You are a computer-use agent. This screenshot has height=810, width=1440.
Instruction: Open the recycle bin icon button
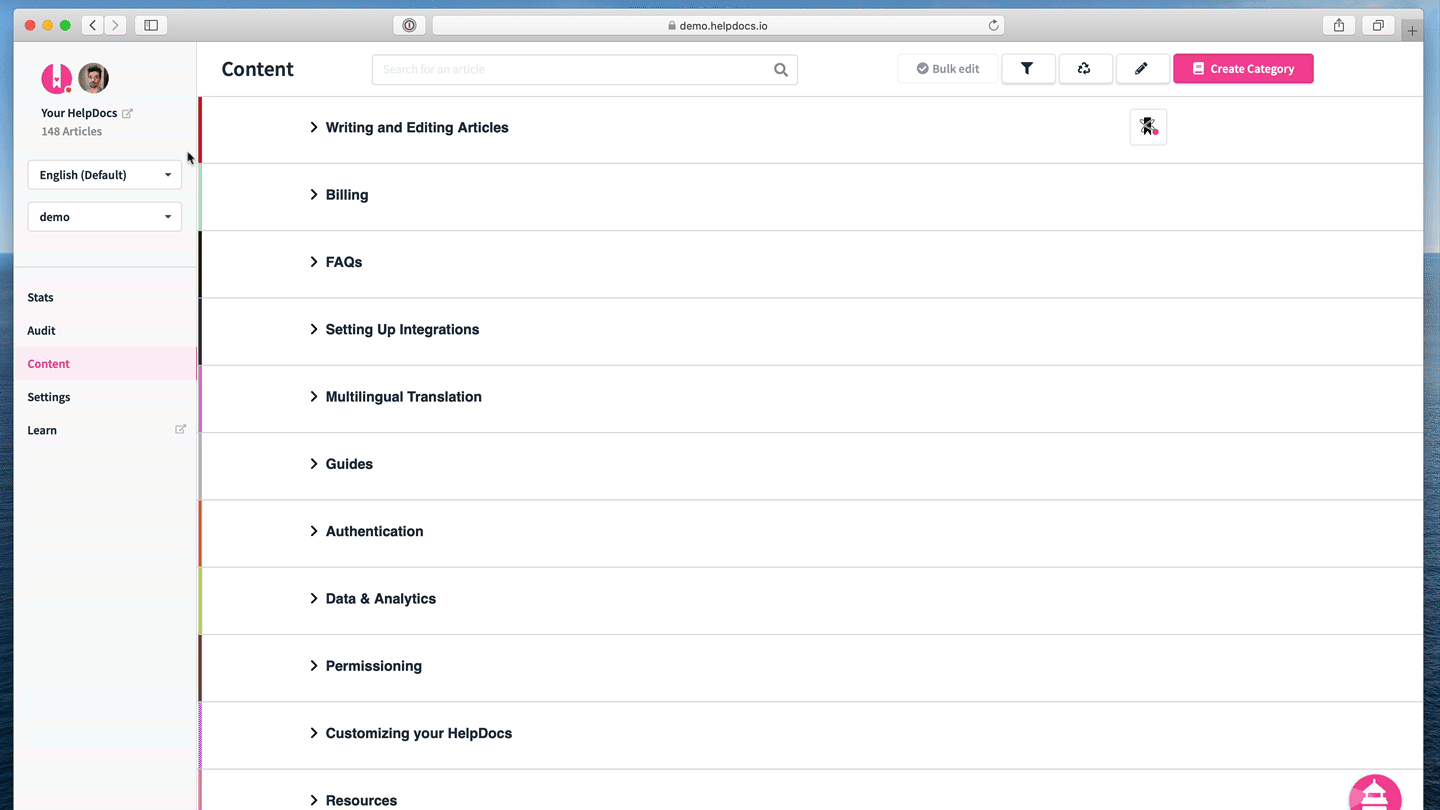1084,69
